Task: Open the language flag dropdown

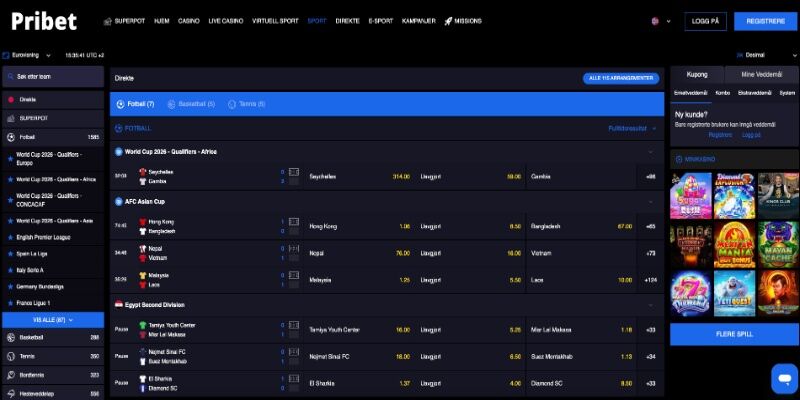Action: (657, 21)
